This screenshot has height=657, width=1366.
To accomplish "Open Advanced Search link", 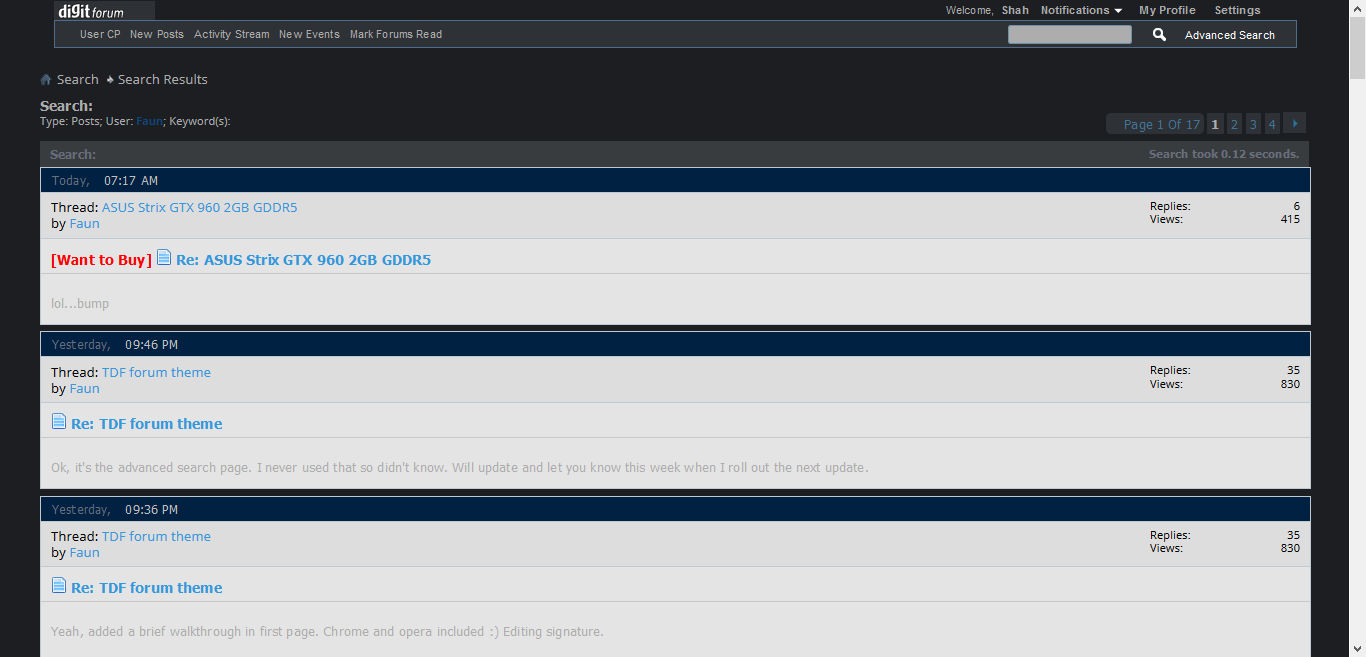I will (x=1229, y=35).
